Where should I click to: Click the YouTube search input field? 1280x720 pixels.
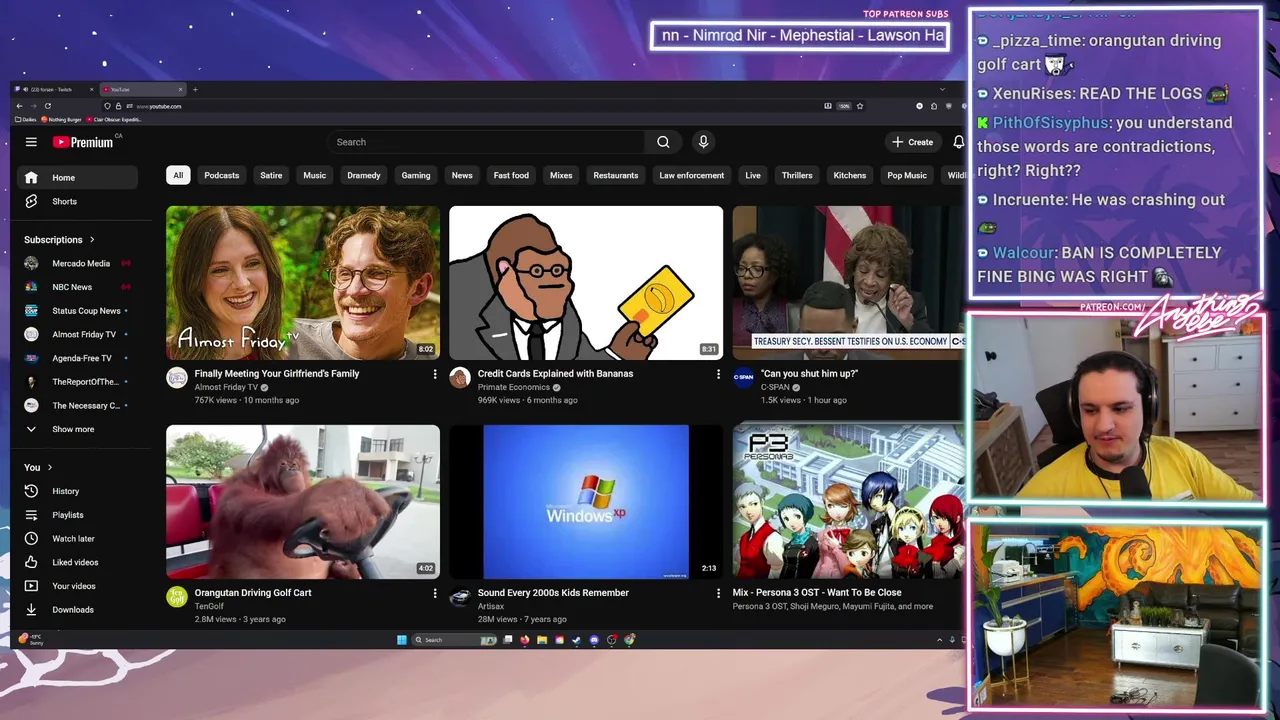486,142
